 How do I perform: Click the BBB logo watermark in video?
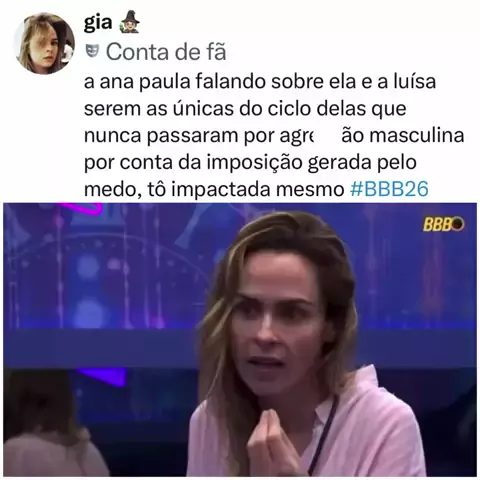click(443, 226)
